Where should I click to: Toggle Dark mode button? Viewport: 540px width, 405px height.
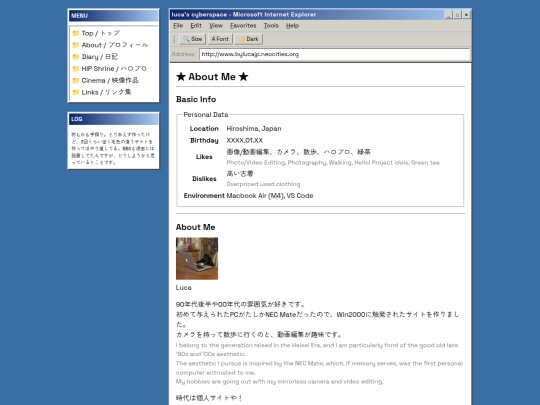pos(249,39)
